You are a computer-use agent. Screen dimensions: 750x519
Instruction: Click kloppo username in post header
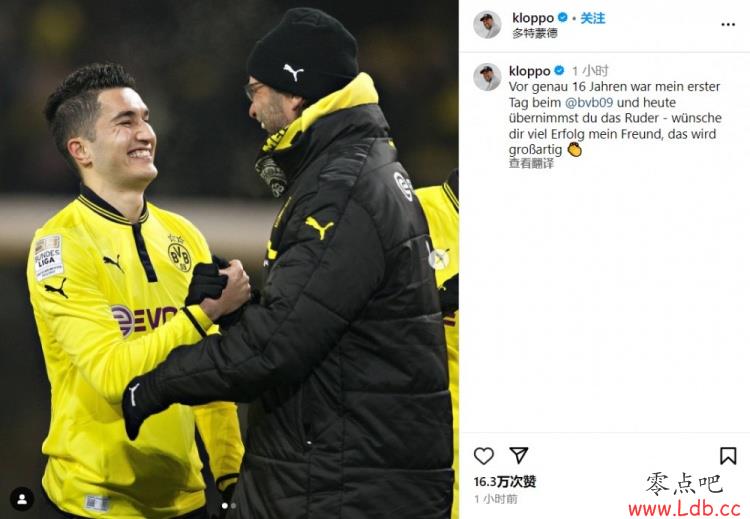point(533,18)
